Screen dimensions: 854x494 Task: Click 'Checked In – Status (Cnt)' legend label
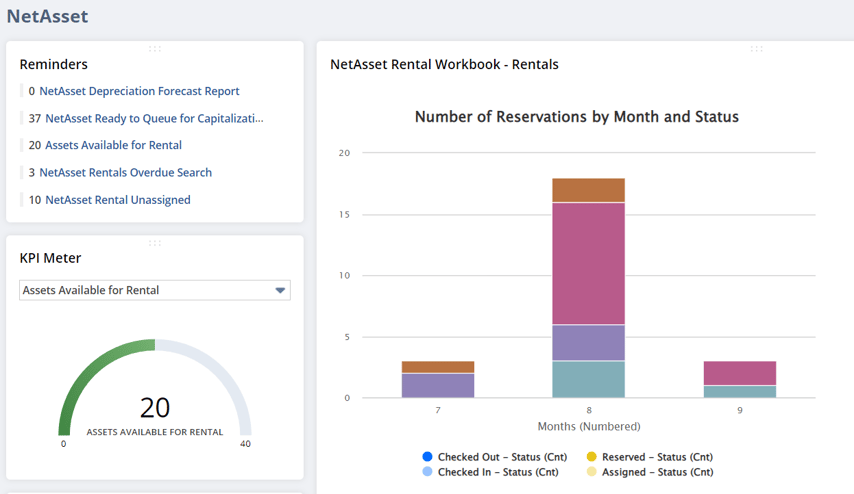498,472
